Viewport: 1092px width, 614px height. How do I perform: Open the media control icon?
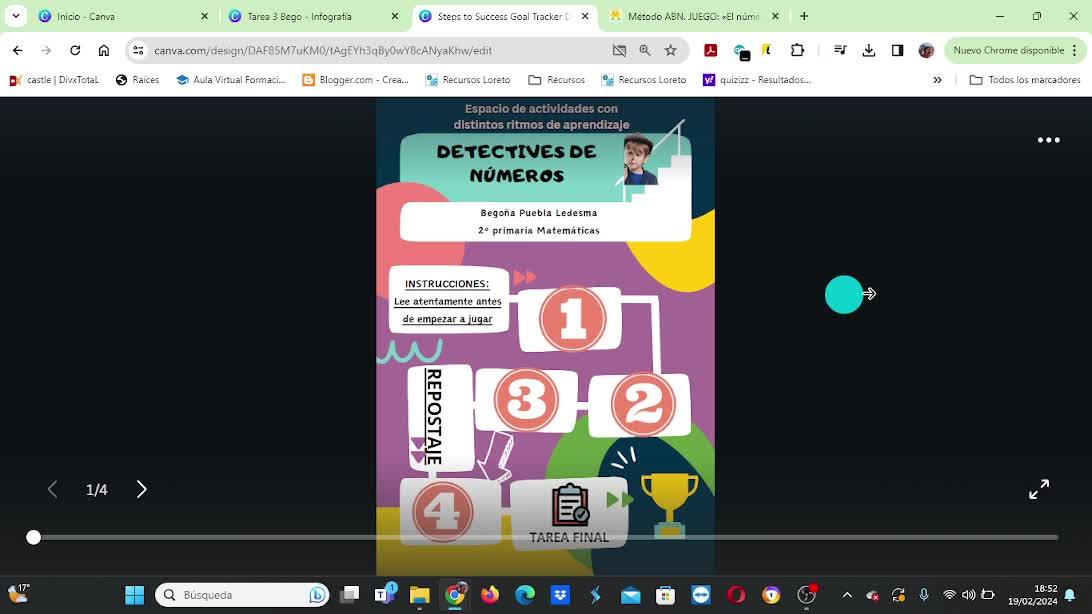click(x=840, y=50)
